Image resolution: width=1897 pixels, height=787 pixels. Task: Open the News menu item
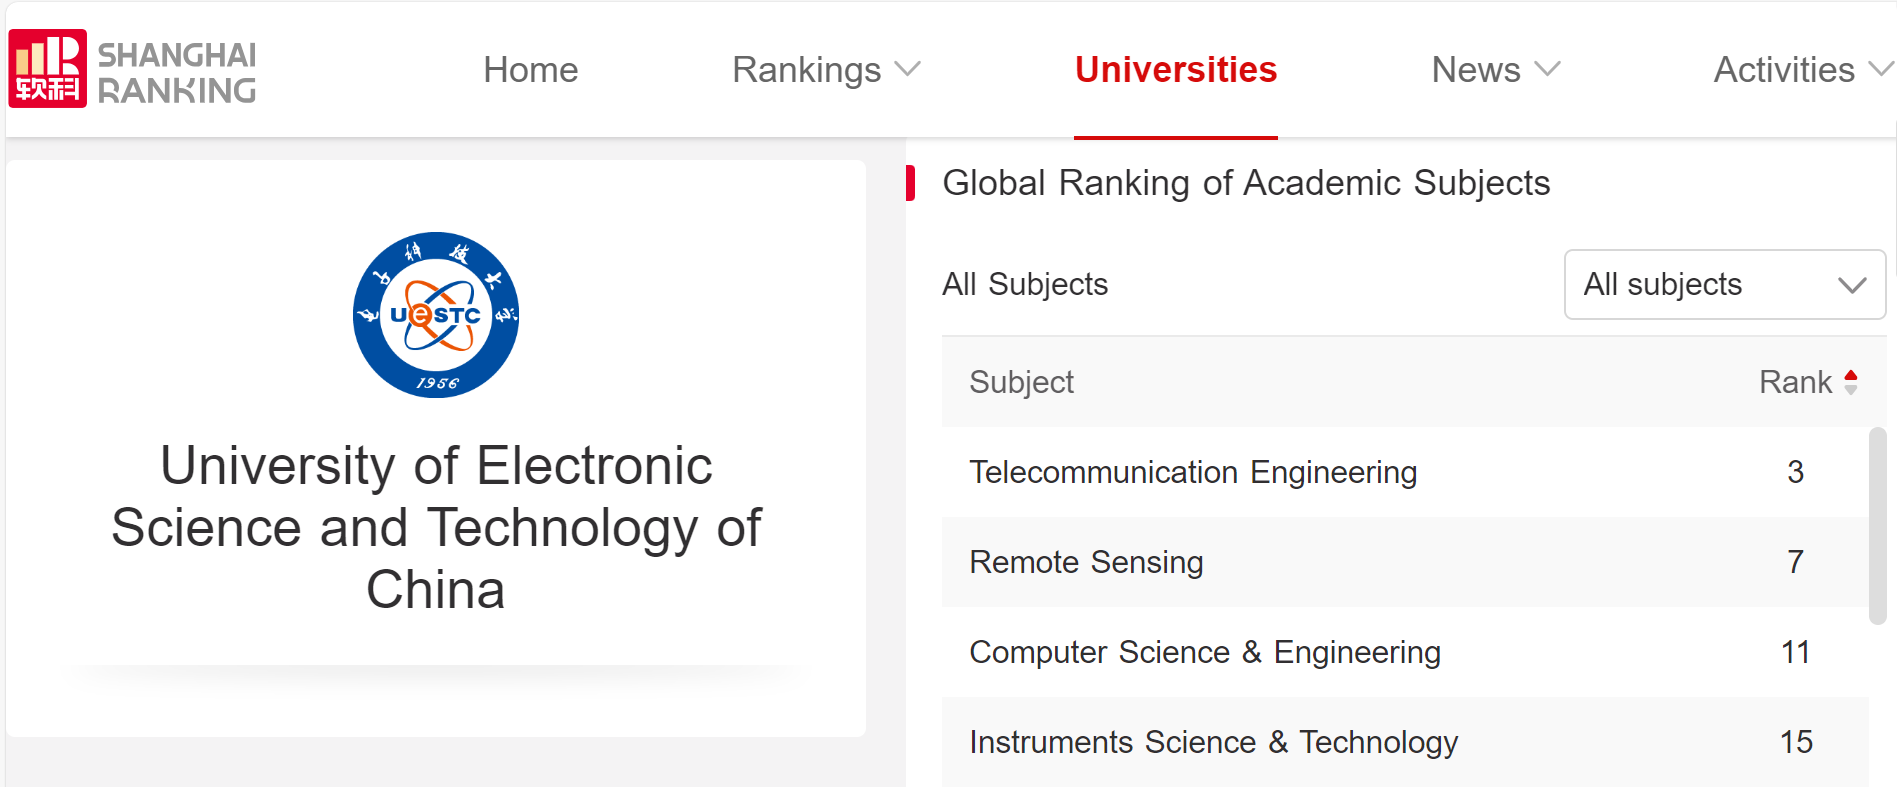(1476, 70)
